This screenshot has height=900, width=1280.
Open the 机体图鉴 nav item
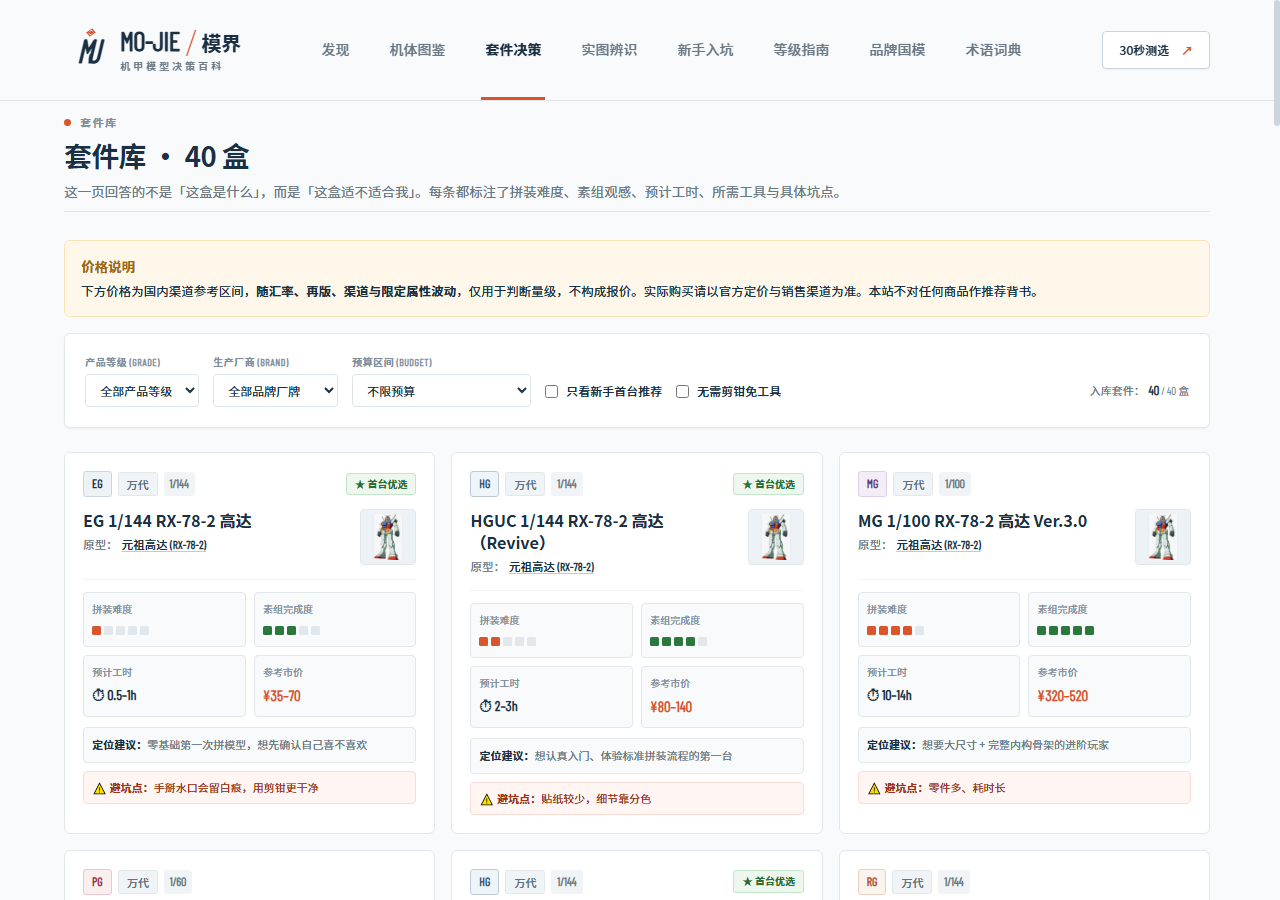(417, 50)
